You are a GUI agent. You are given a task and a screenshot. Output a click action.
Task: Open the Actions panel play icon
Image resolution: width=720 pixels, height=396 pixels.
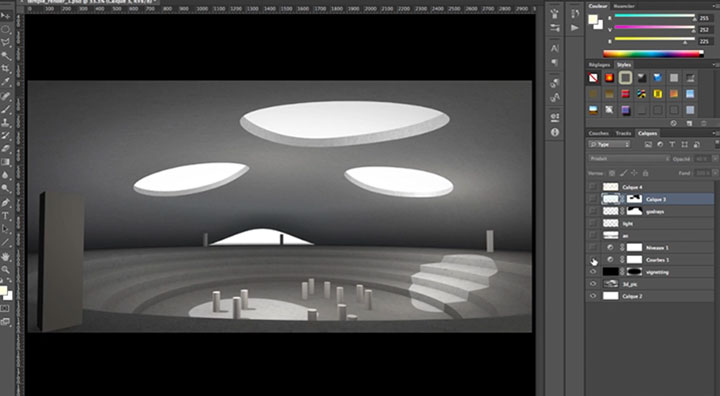tap(575, 28)
